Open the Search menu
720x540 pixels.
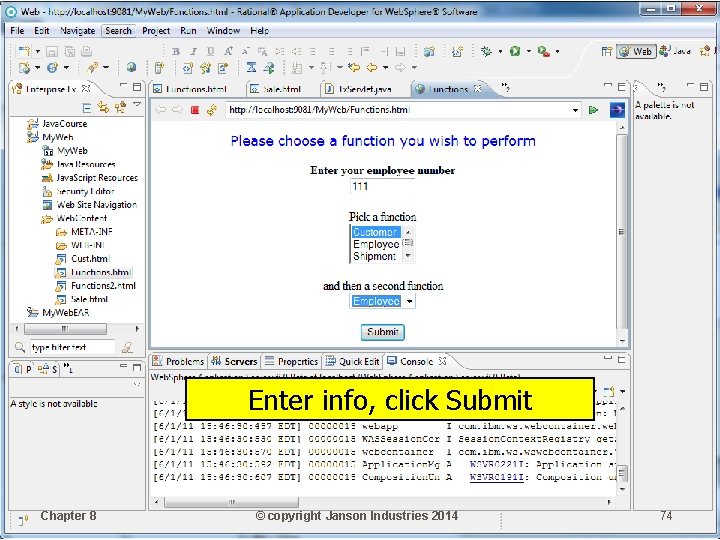[x=118, y=31]
